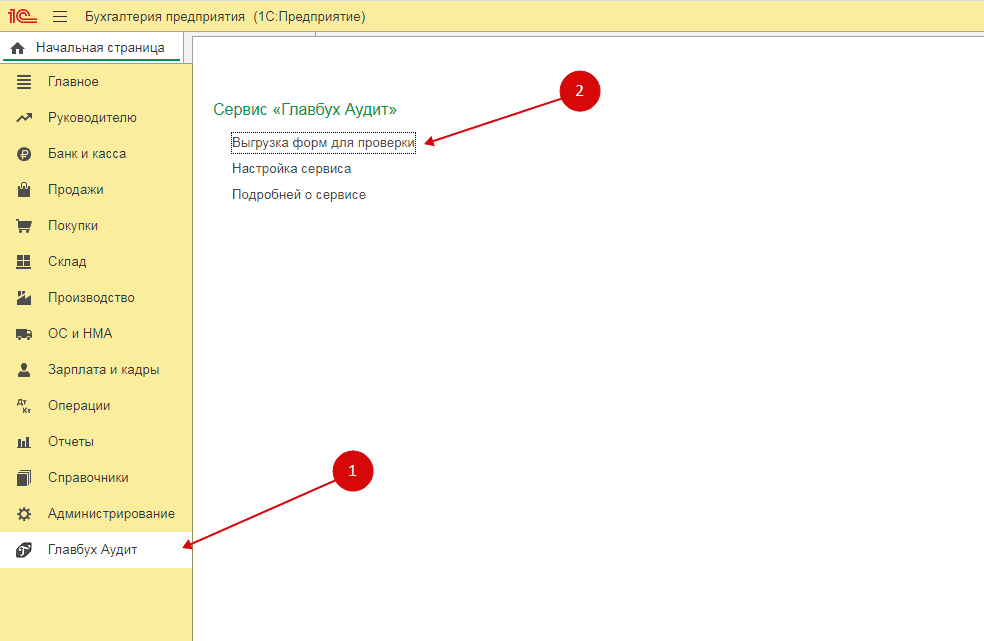Click the Производство factory icon

(x=25, y=298)
